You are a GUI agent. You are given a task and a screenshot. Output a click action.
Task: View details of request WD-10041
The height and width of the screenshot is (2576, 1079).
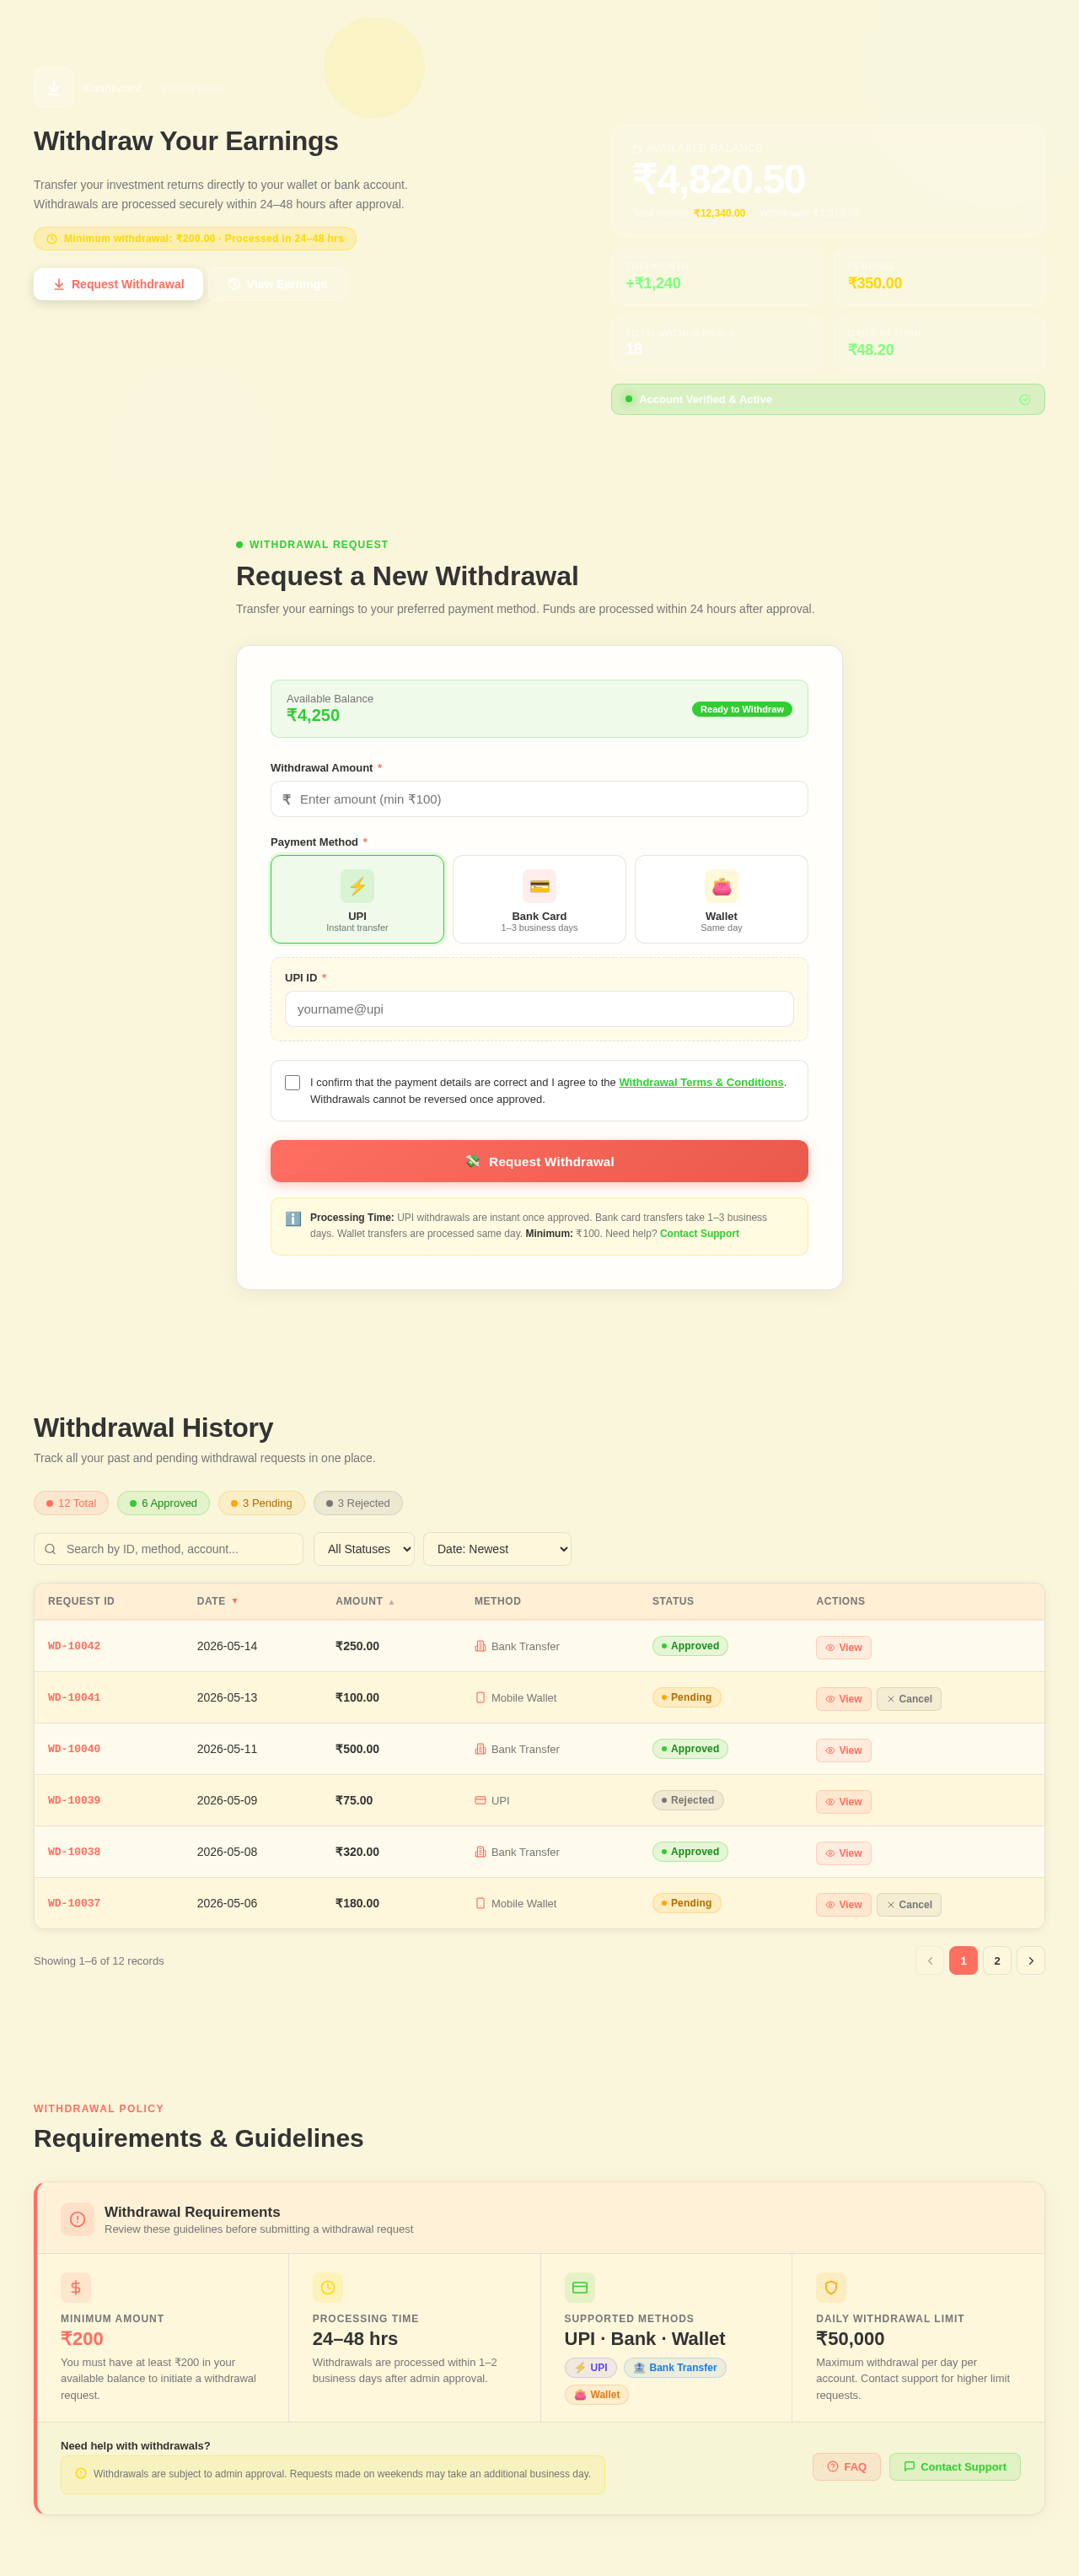(x=843, y=1699)
